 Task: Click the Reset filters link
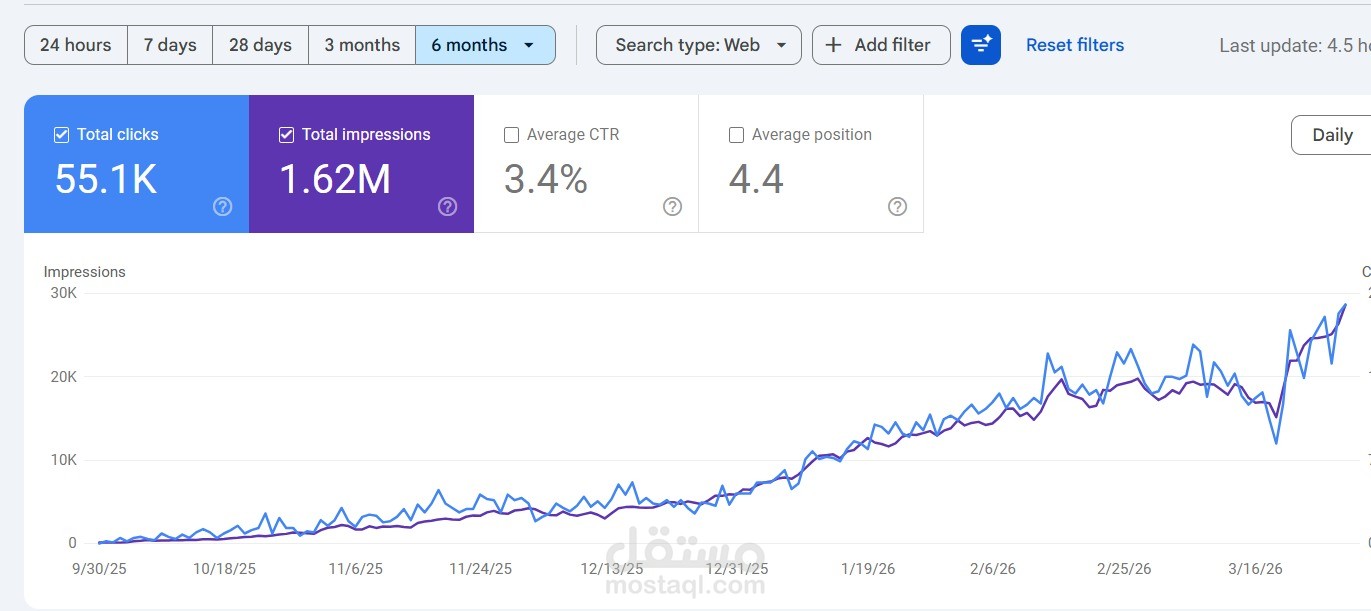(1075, 45)
